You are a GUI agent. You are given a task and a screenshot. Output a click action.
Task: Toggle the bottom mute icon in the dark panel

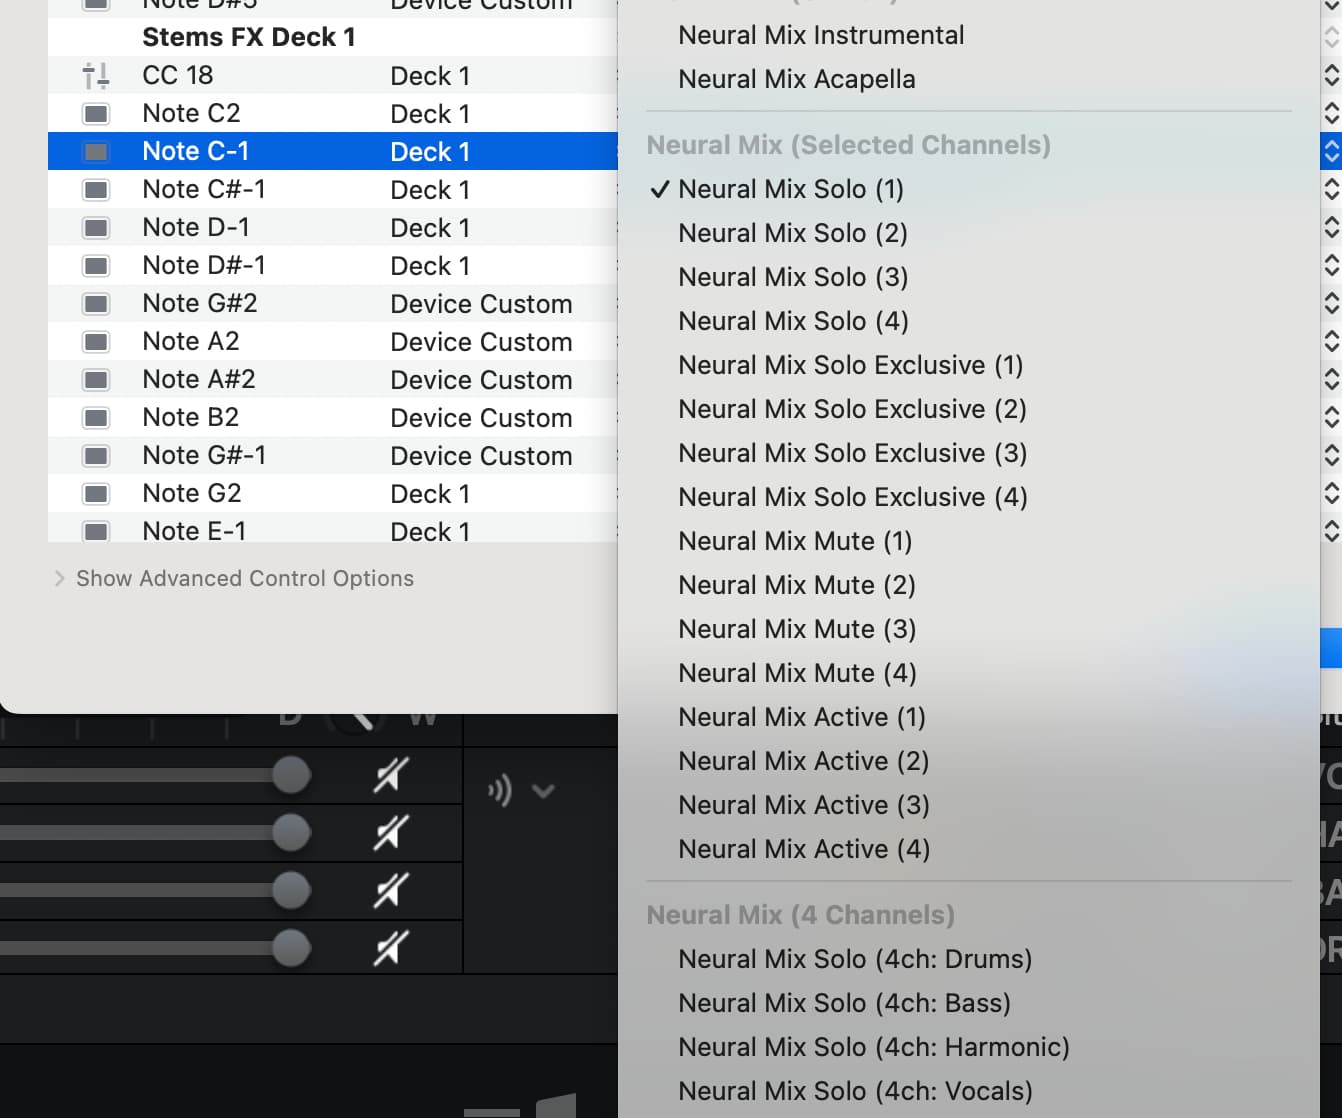(x=391, y=949)
